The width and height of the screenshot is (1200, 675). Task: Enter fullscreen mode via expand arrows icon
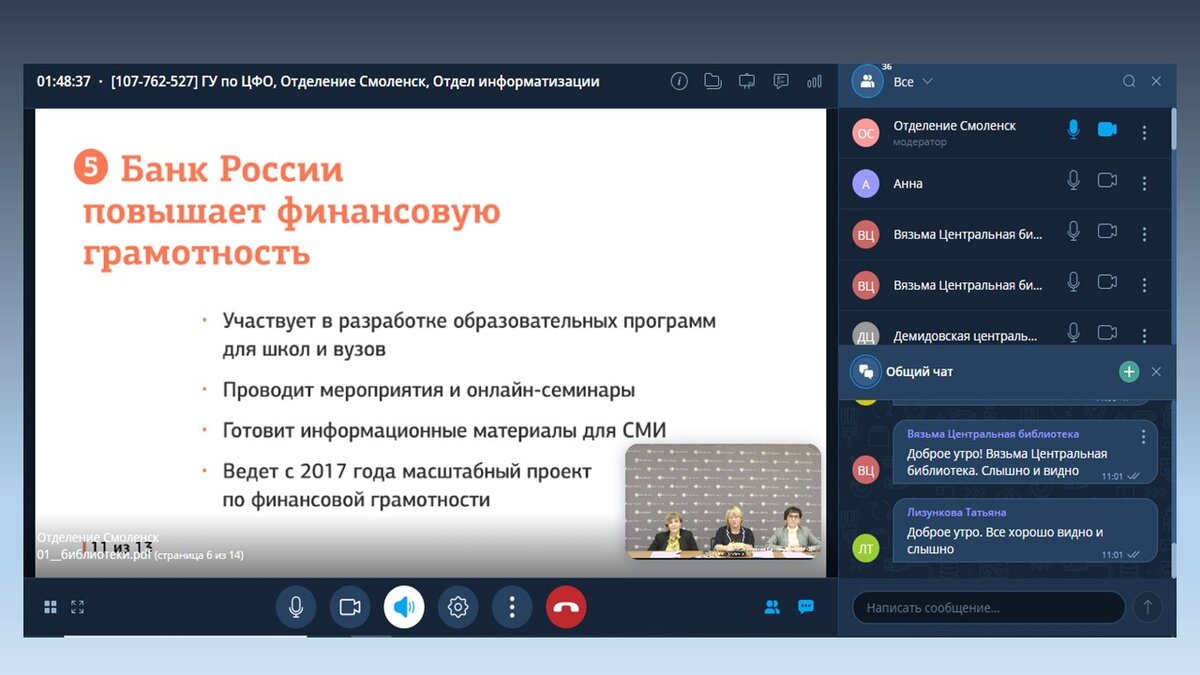pyautogui.click(x=78, y=607)
